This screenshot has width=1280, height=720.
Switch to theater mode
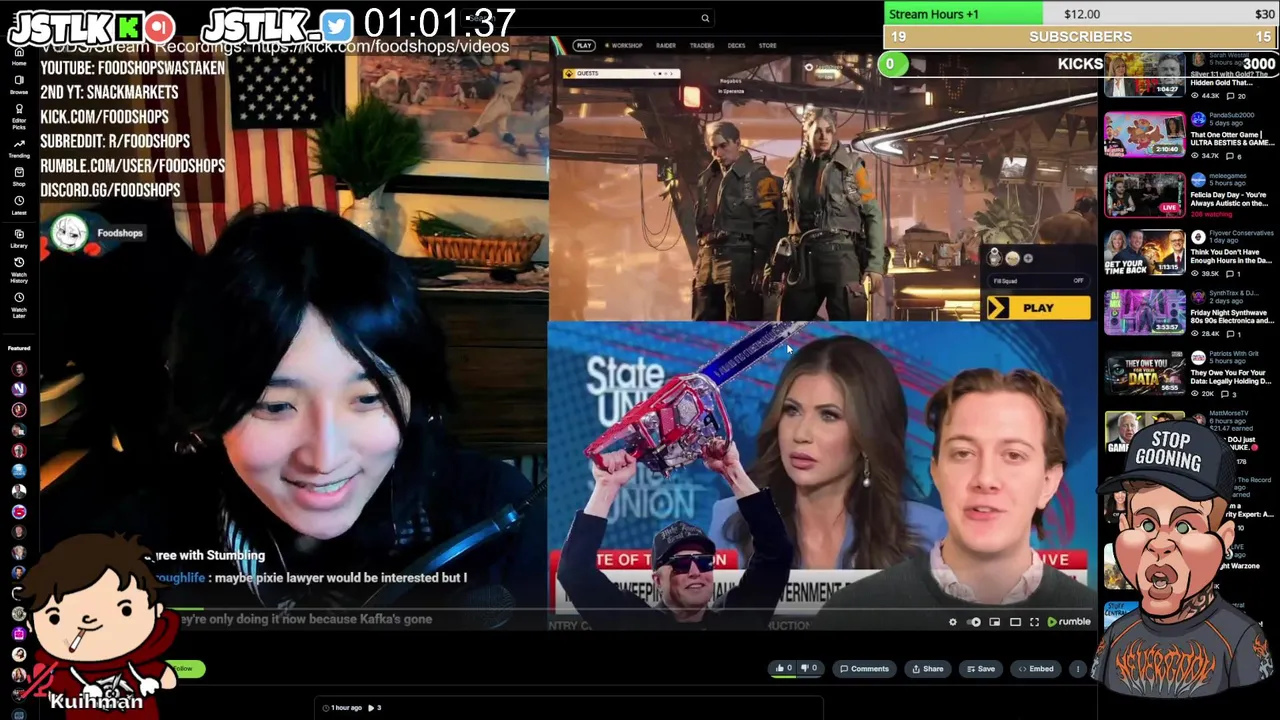point(1015,622)
